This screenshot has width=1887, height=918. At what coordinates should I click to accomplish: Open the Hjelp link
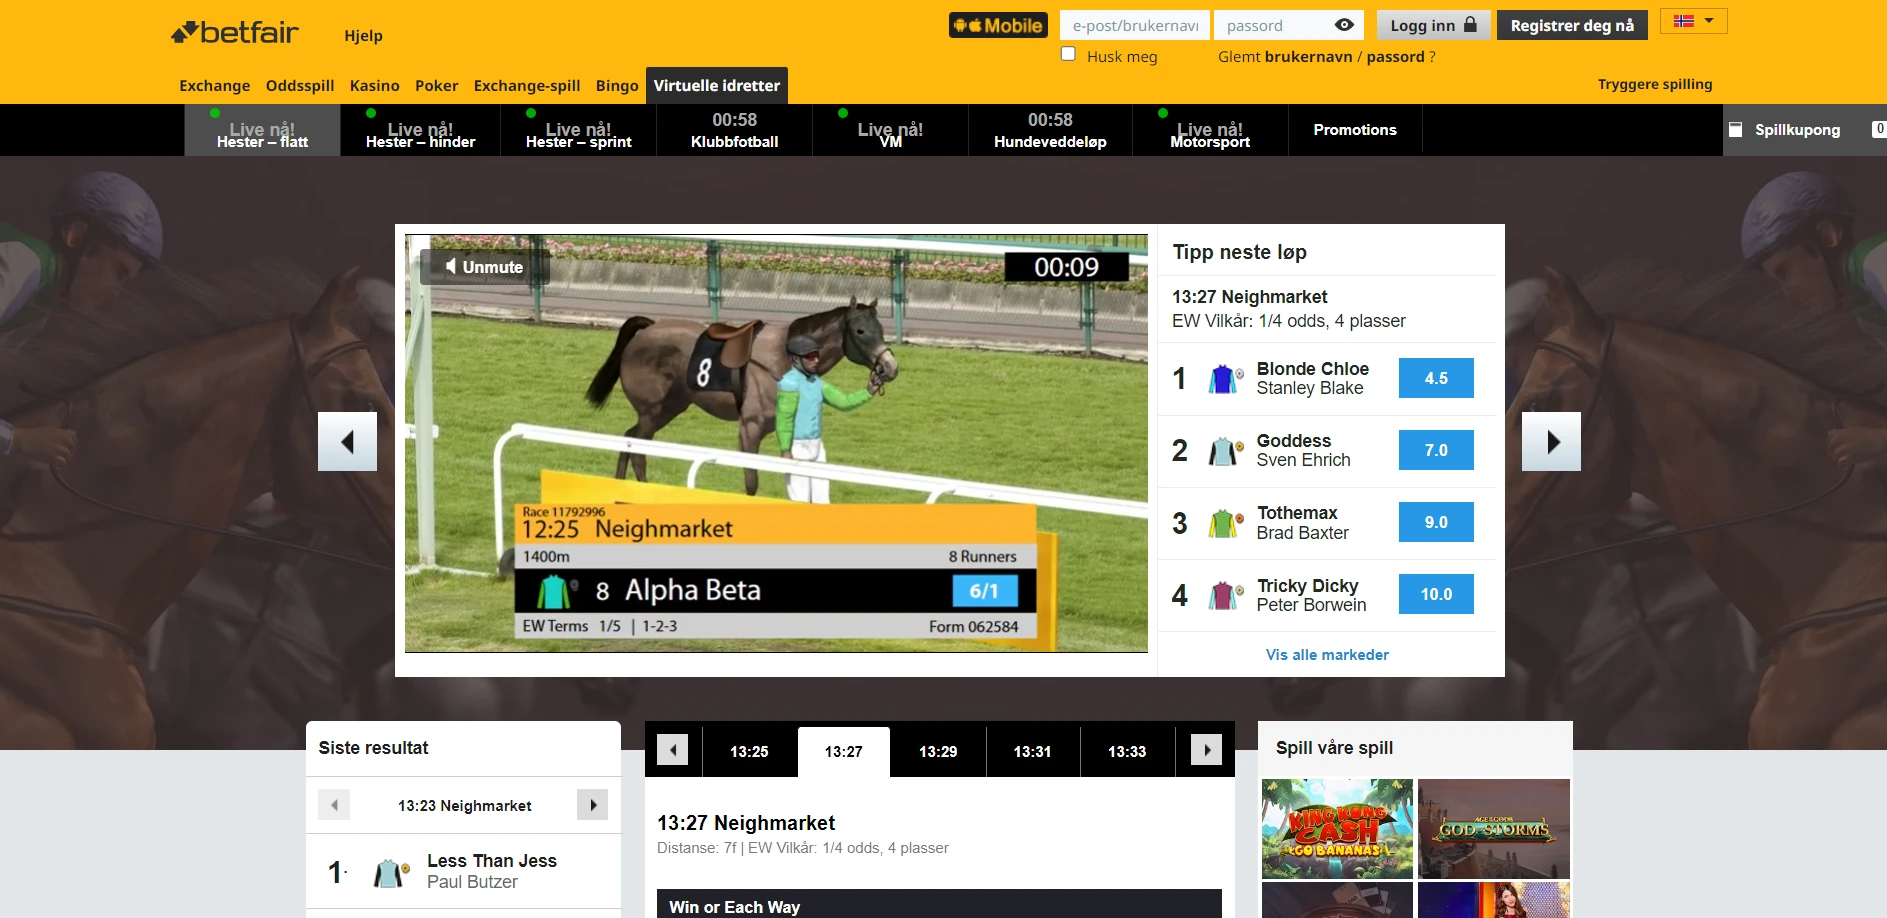tap(363, 35)
